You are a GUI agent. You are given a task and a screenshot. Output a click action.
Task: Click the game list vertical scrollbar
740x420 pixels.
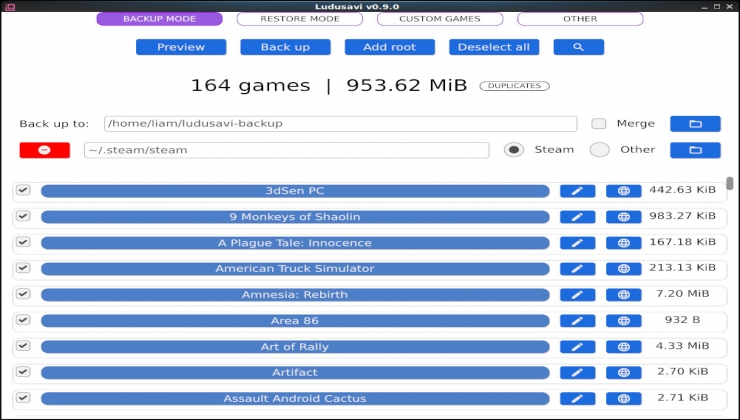pos(730,183)
